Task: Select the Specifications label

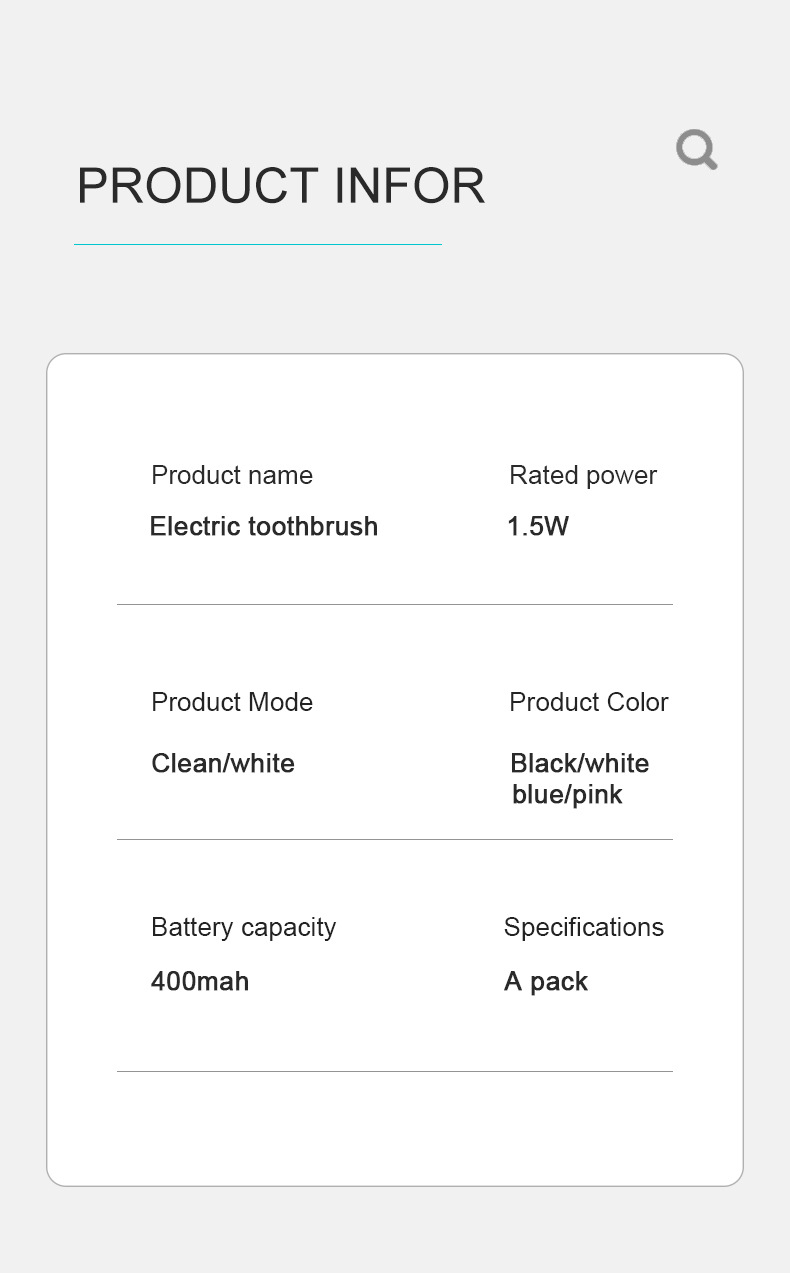Action: (584, 927)
